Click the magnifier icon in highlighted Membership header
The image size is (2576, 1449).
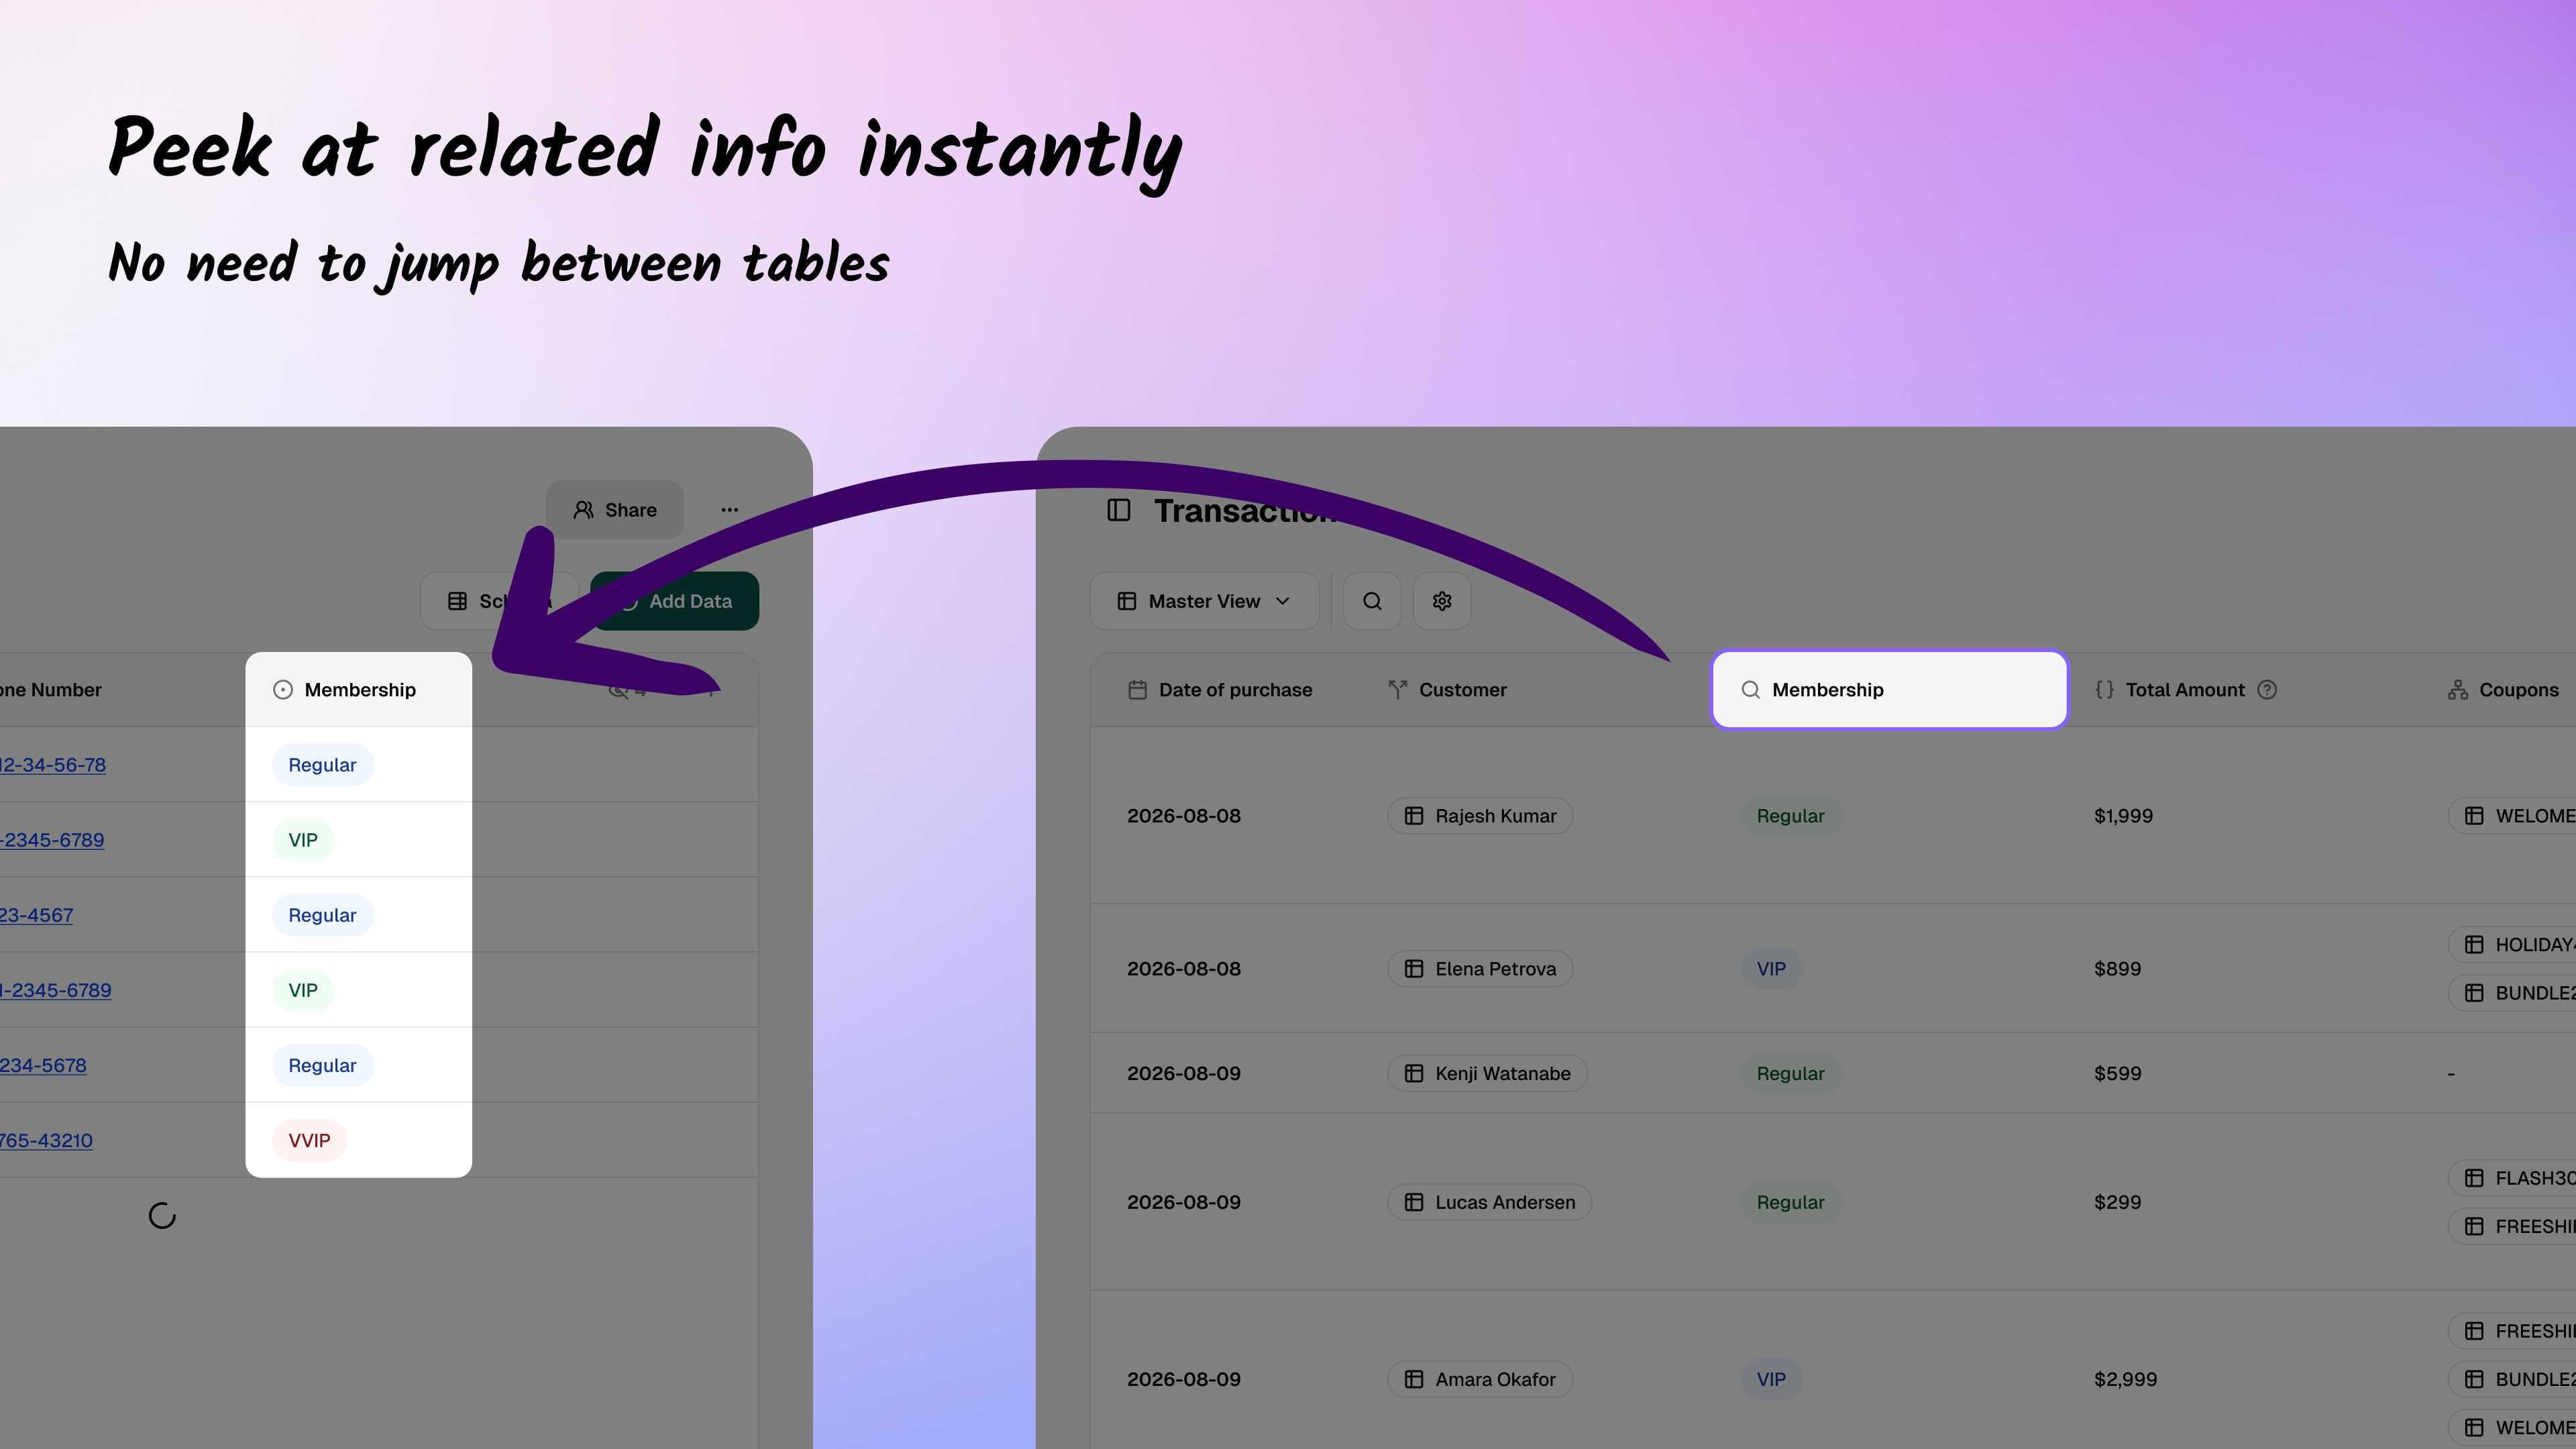coord(1750,690)
